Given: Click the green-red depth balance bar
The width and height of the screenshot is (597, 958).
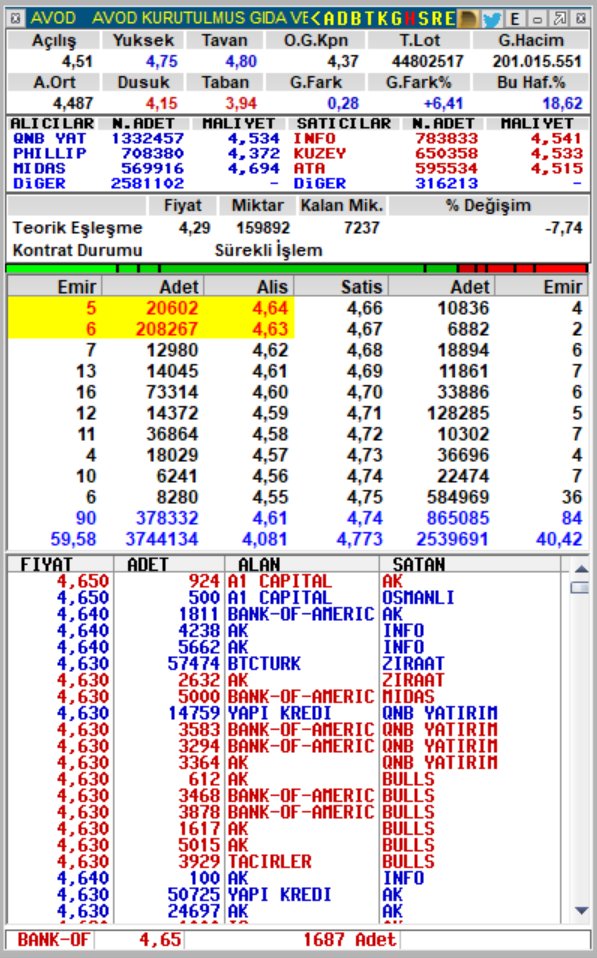Looking at the screenshot, I should [296, 268].
